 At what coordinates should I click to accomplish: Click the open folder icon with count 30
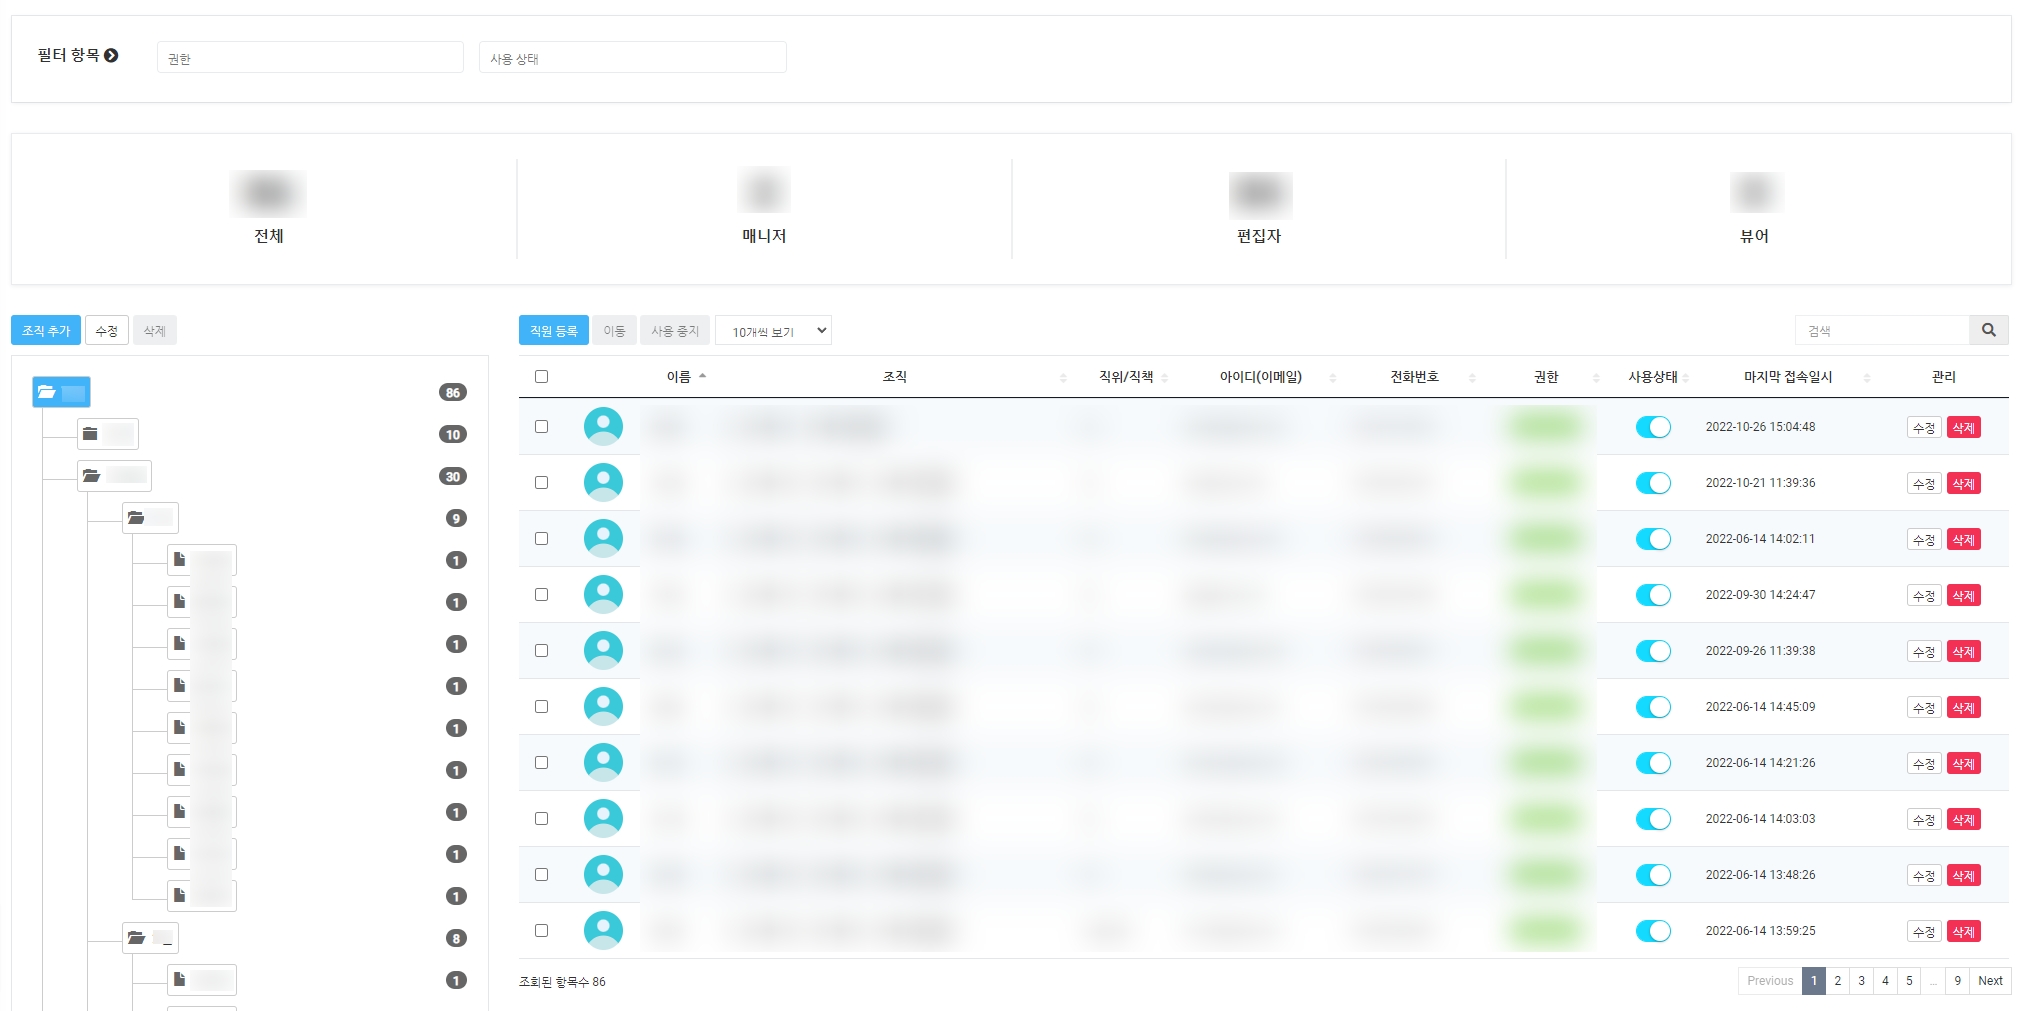[92, 476]
